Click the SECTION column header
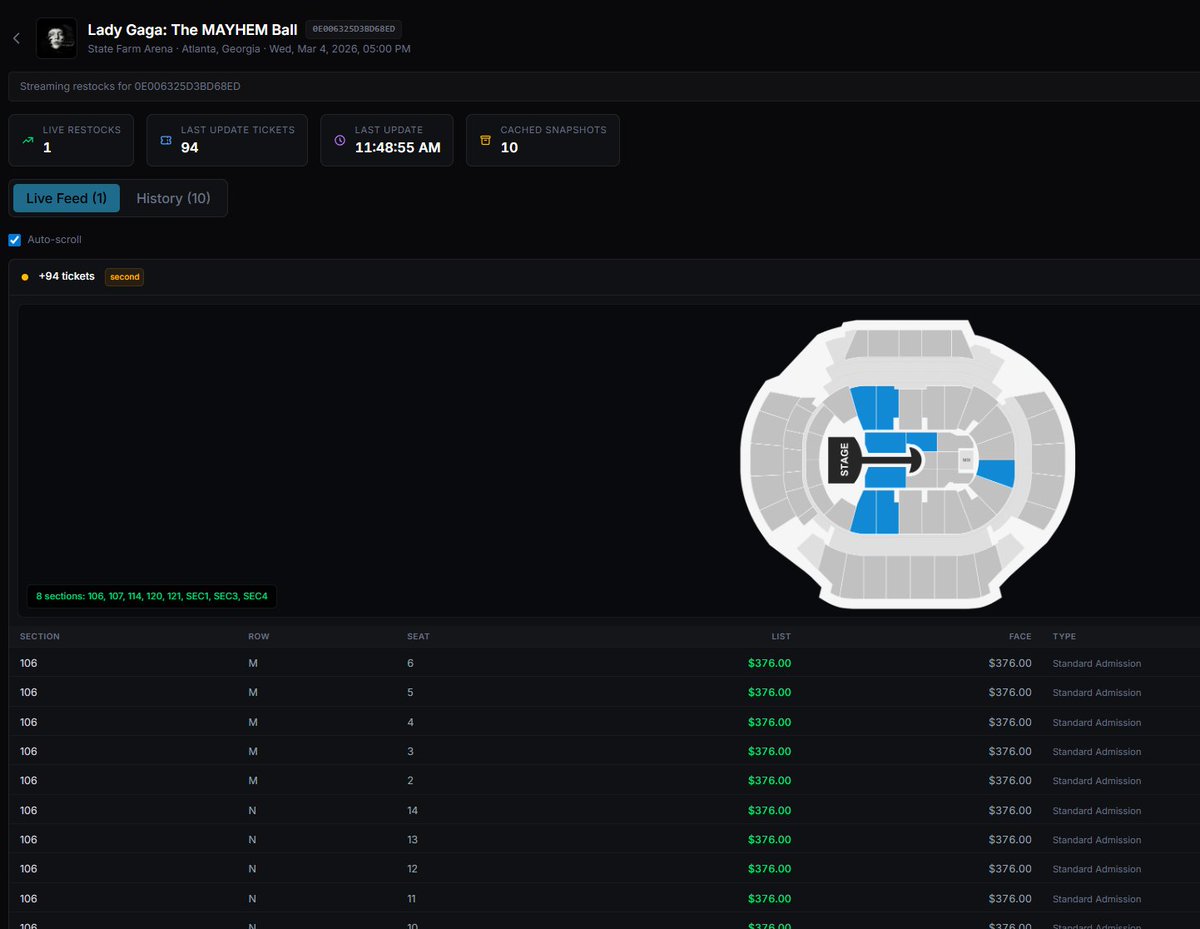This screenshot has width=1200, height=929. click(40, 636)
